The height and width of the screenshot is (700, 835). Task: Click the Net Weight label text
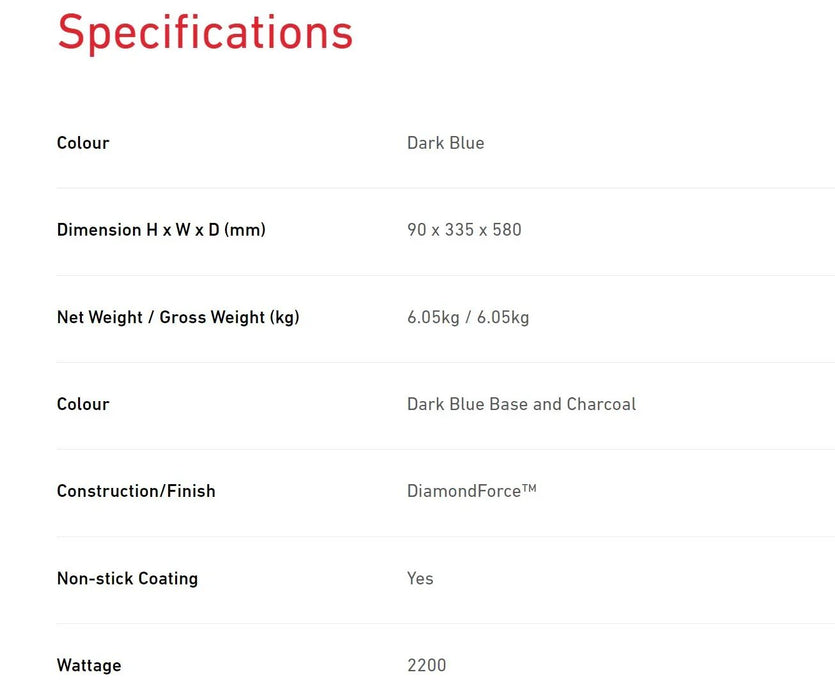tap(100, 317)
